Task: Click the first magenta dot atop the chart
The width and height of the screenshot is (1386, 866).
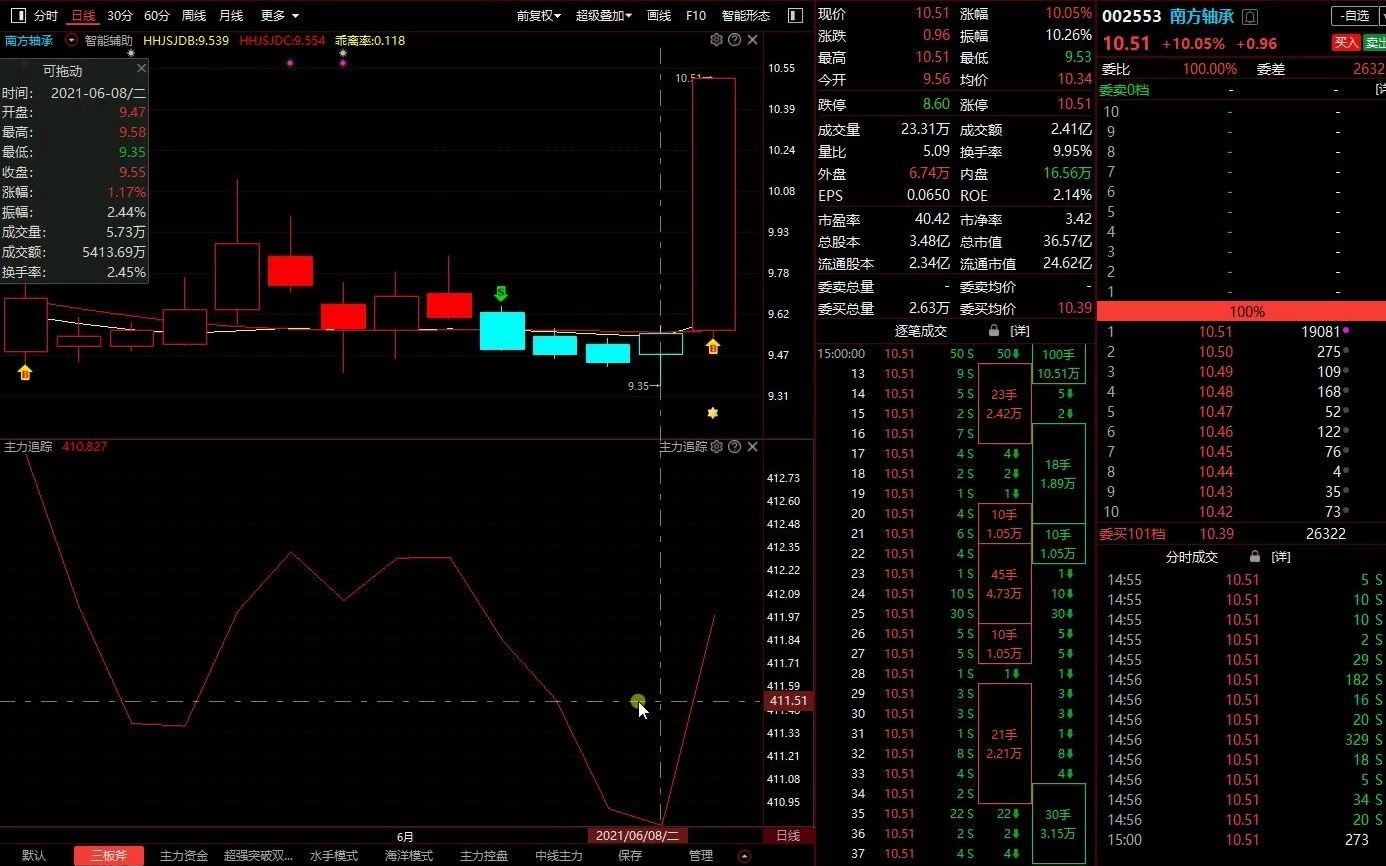Action: 290,63
